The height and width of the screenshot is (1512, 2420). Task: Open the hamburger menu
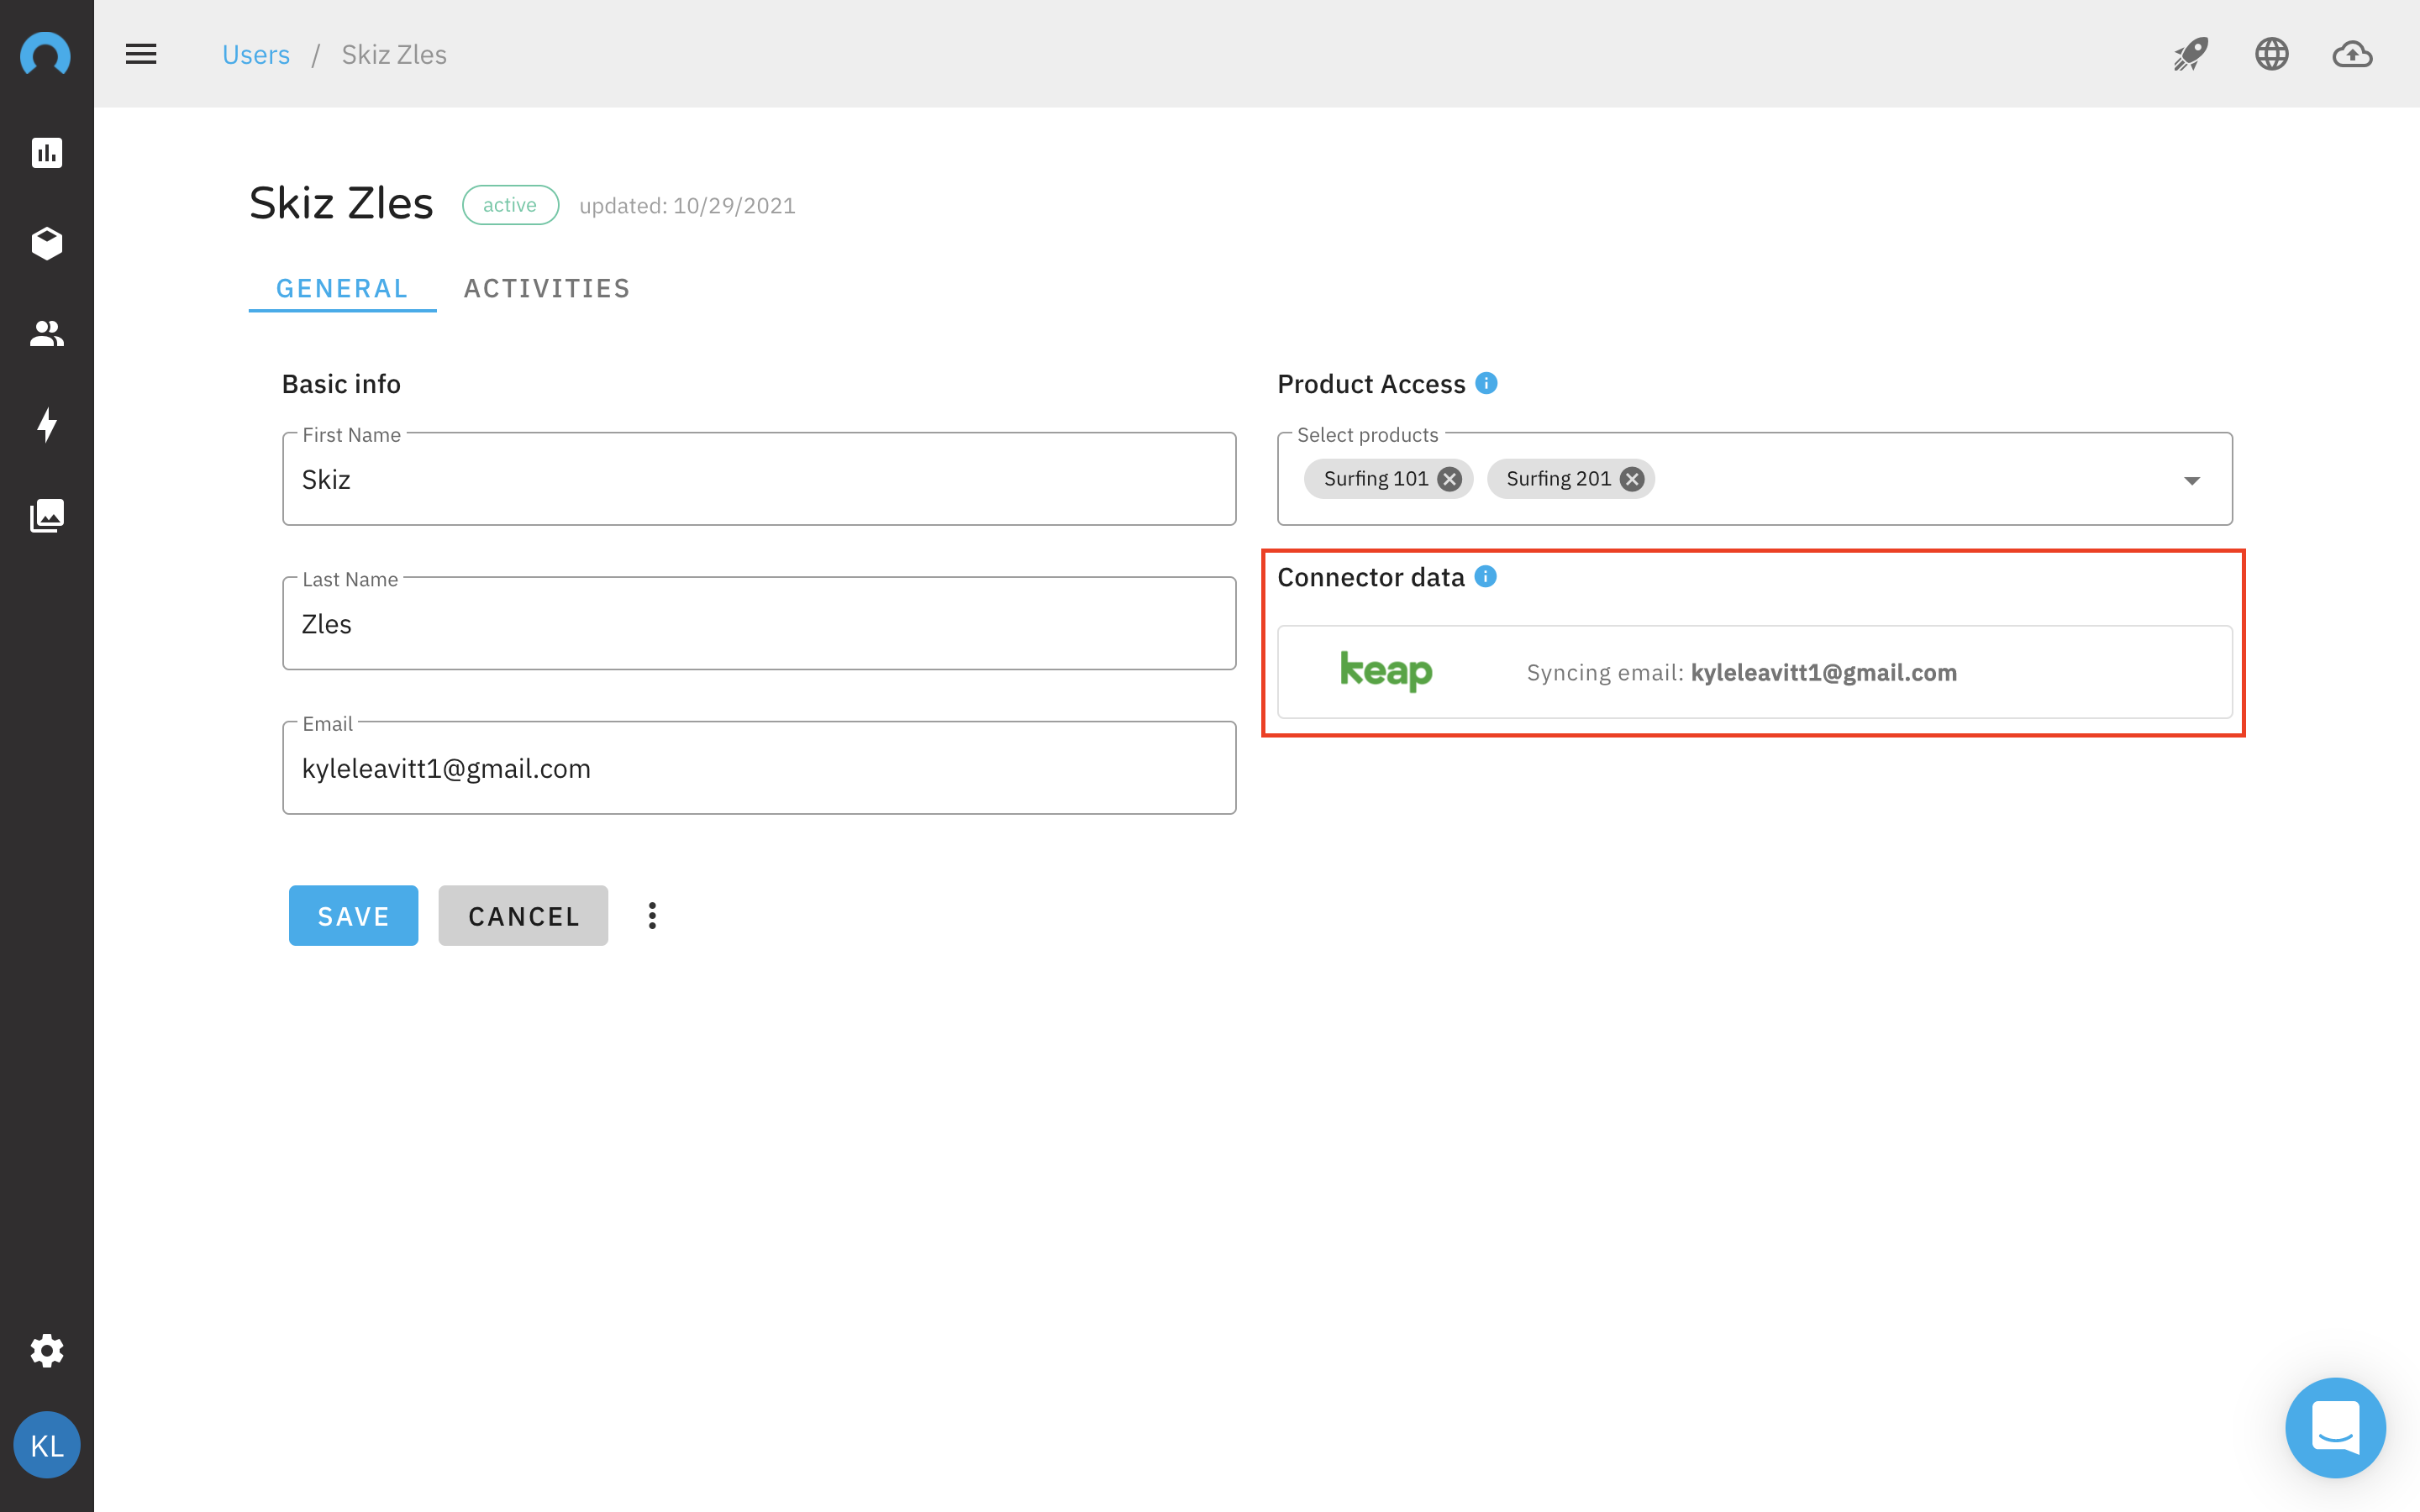click(141, 54)
